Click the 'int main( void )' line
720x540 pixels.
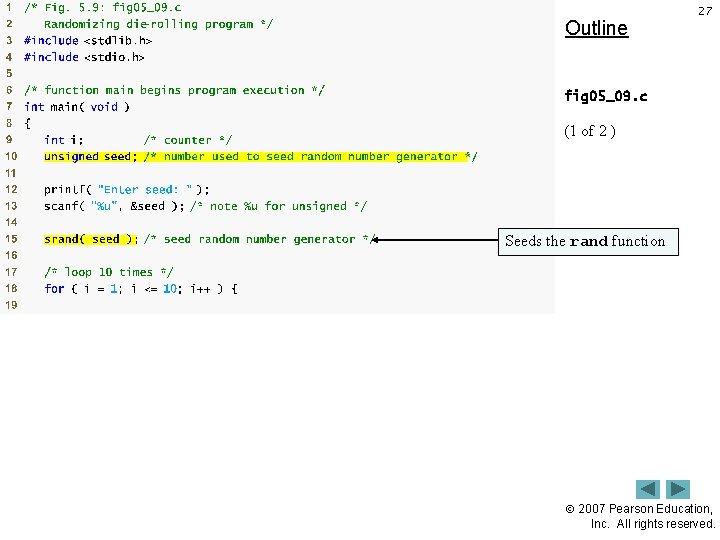click(77, 107)
